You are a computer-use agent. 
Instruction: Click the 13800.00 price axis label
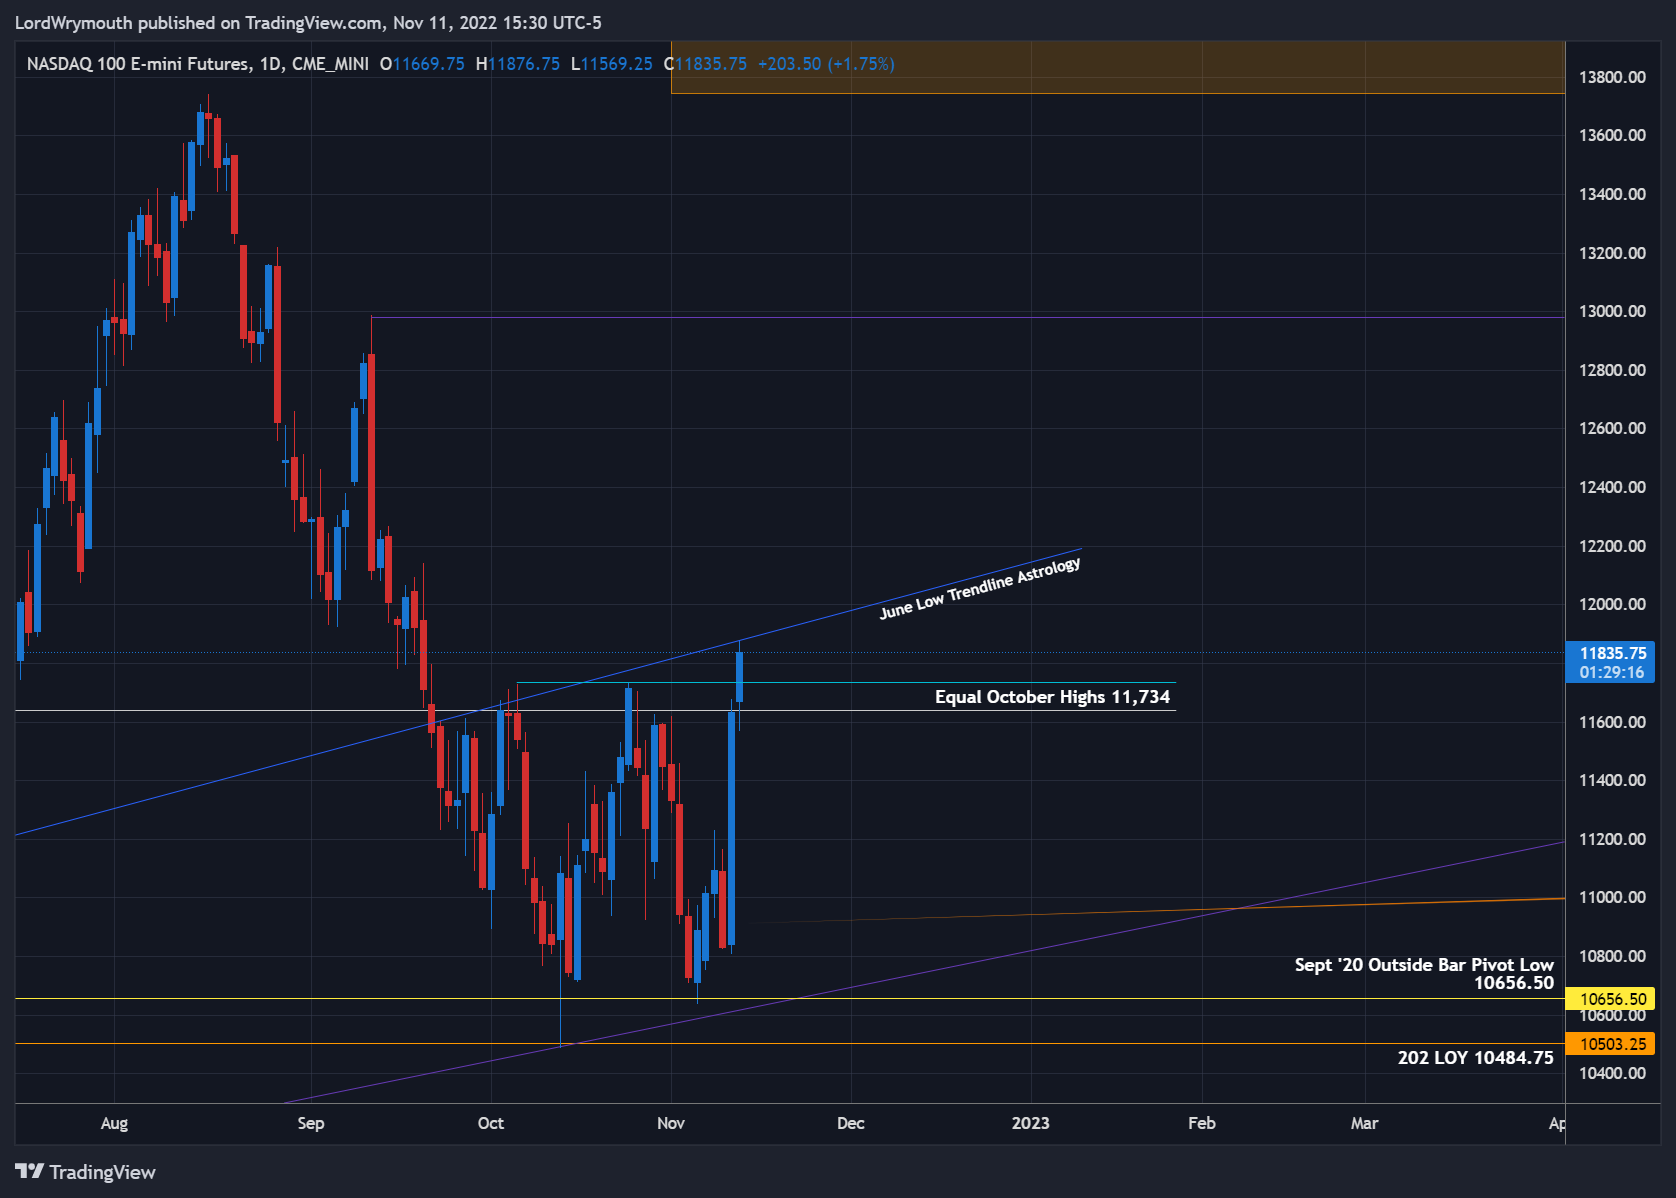pyautogui.click(x=1612, y=77)
